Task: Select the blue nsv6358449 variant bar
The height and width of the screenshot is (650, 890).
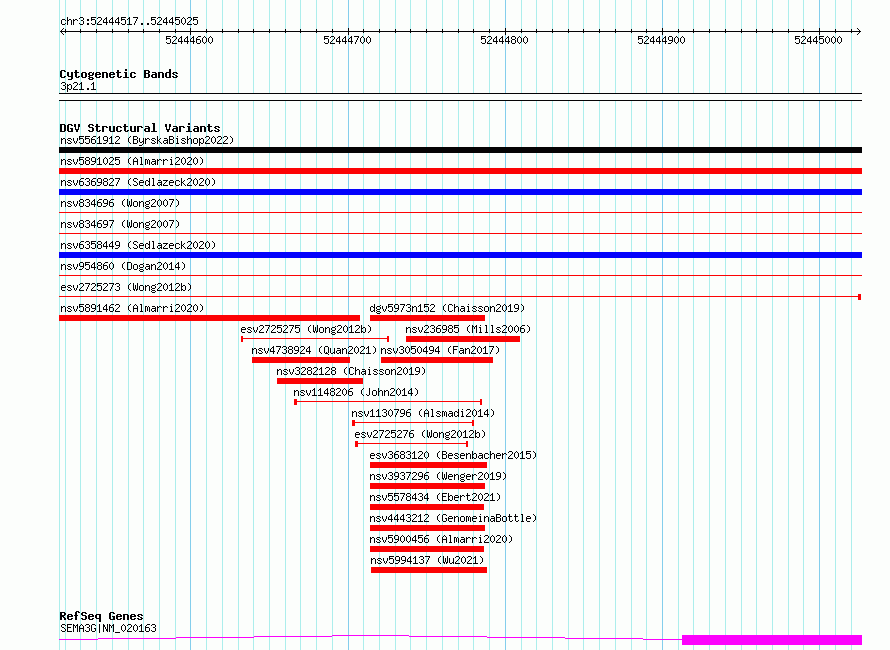Action: click(x=460, y=255)
